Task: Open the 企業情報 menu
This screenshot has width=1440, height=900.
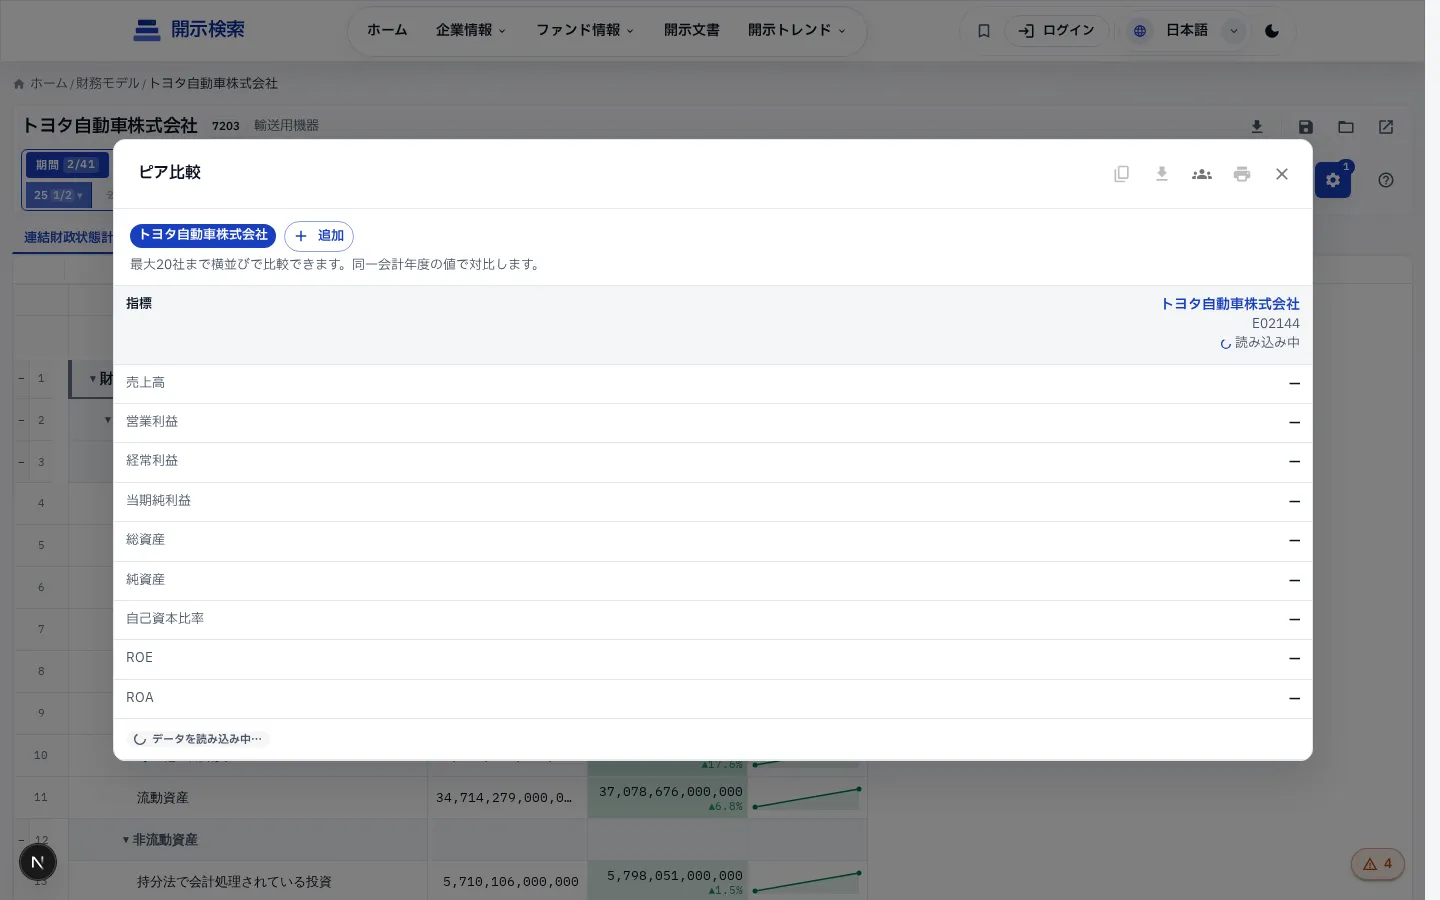Action: [x=471, y=30]
